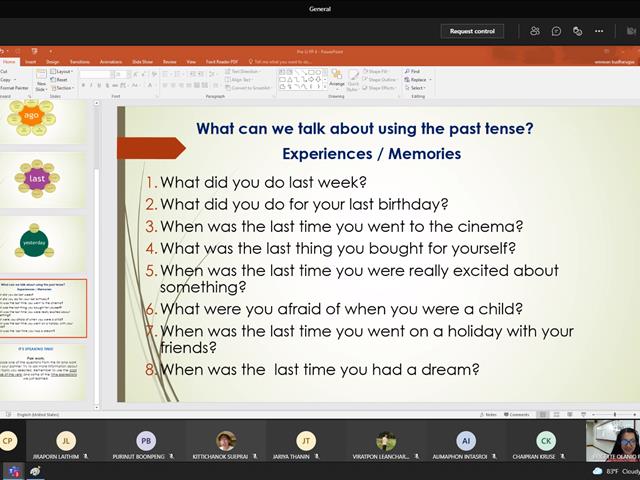Image resolution: width=640 pixels, height=480 pixels.
Task: Toggle the camera icon
Action: pos(631,31)
